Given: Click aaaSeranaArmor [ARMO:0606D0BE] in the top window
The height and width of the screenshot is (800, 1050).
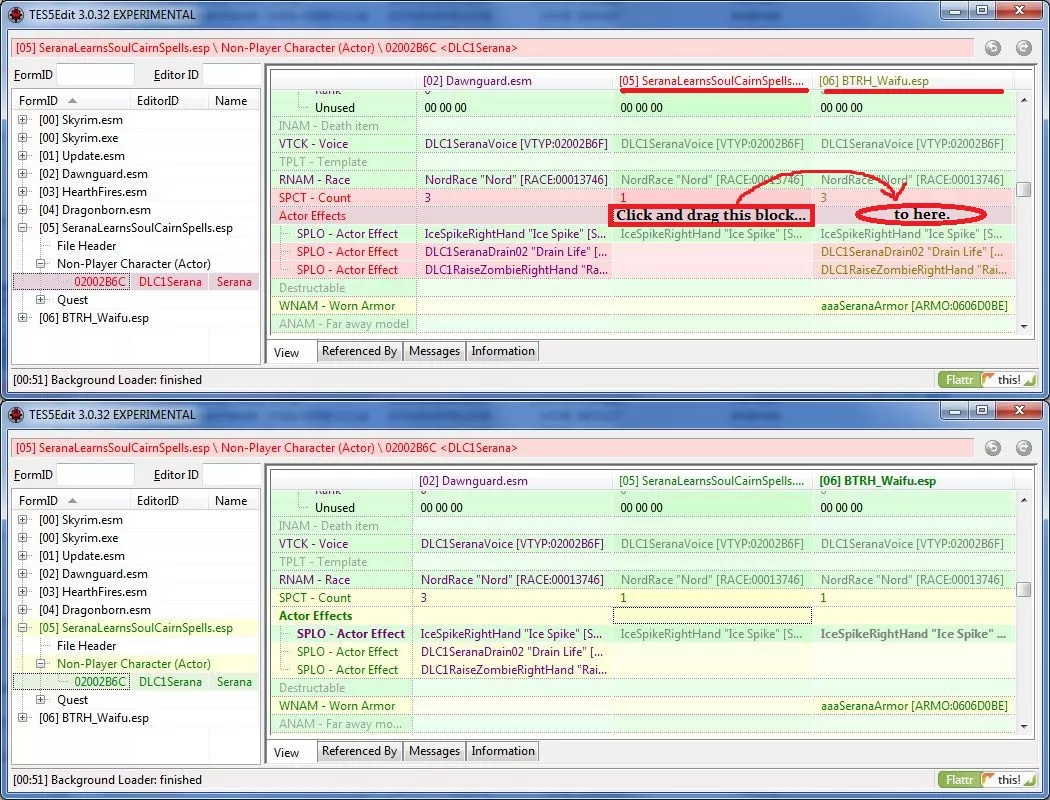Looking at the screenshot, I should 914,306.
